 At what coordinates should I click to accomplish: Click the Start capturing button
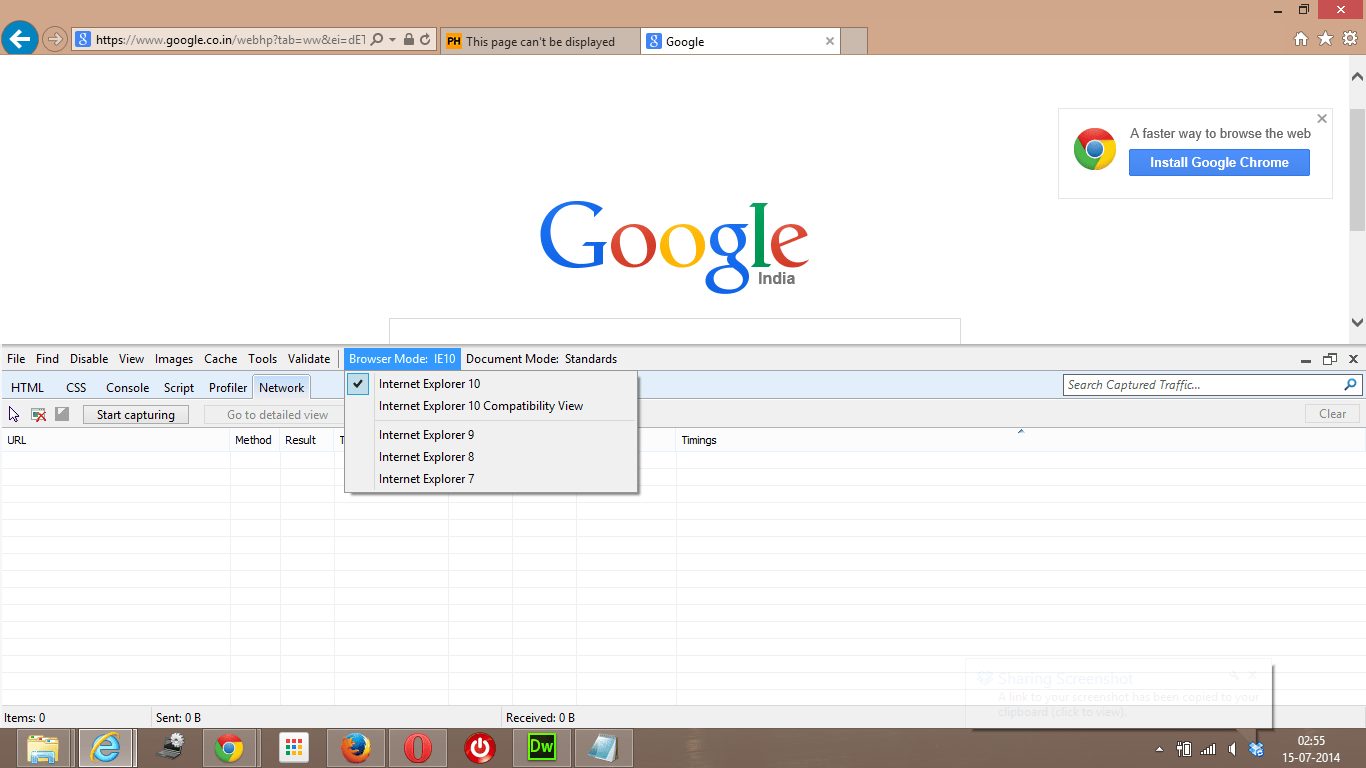pyautogui.click(x=136, y=413)
